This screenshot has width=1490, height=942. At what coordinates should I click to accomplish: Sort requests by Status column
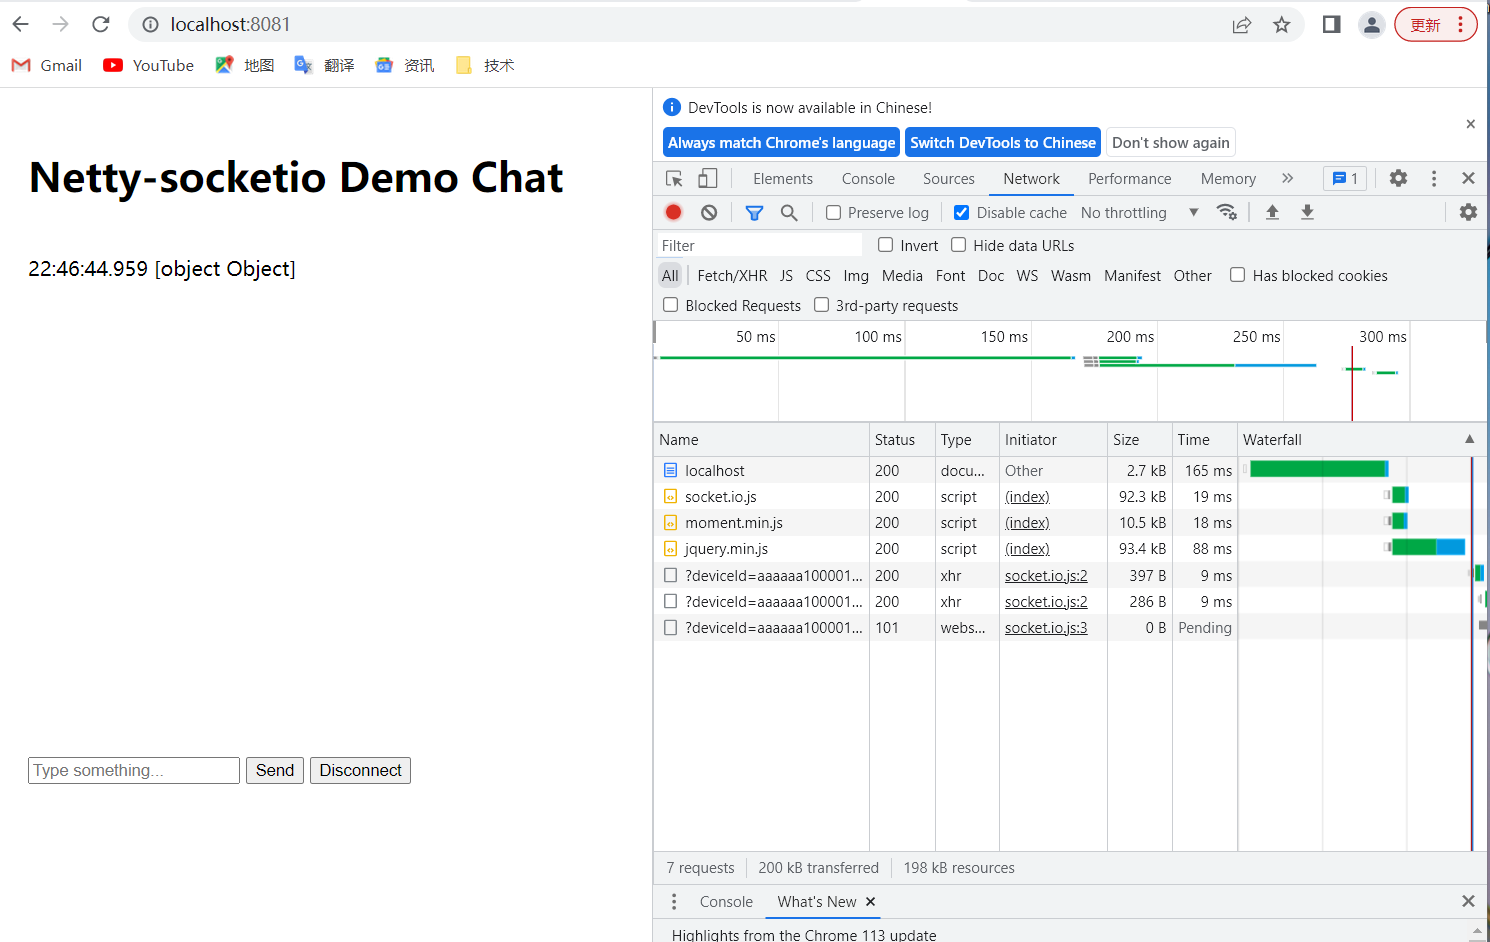coord(901,439)
